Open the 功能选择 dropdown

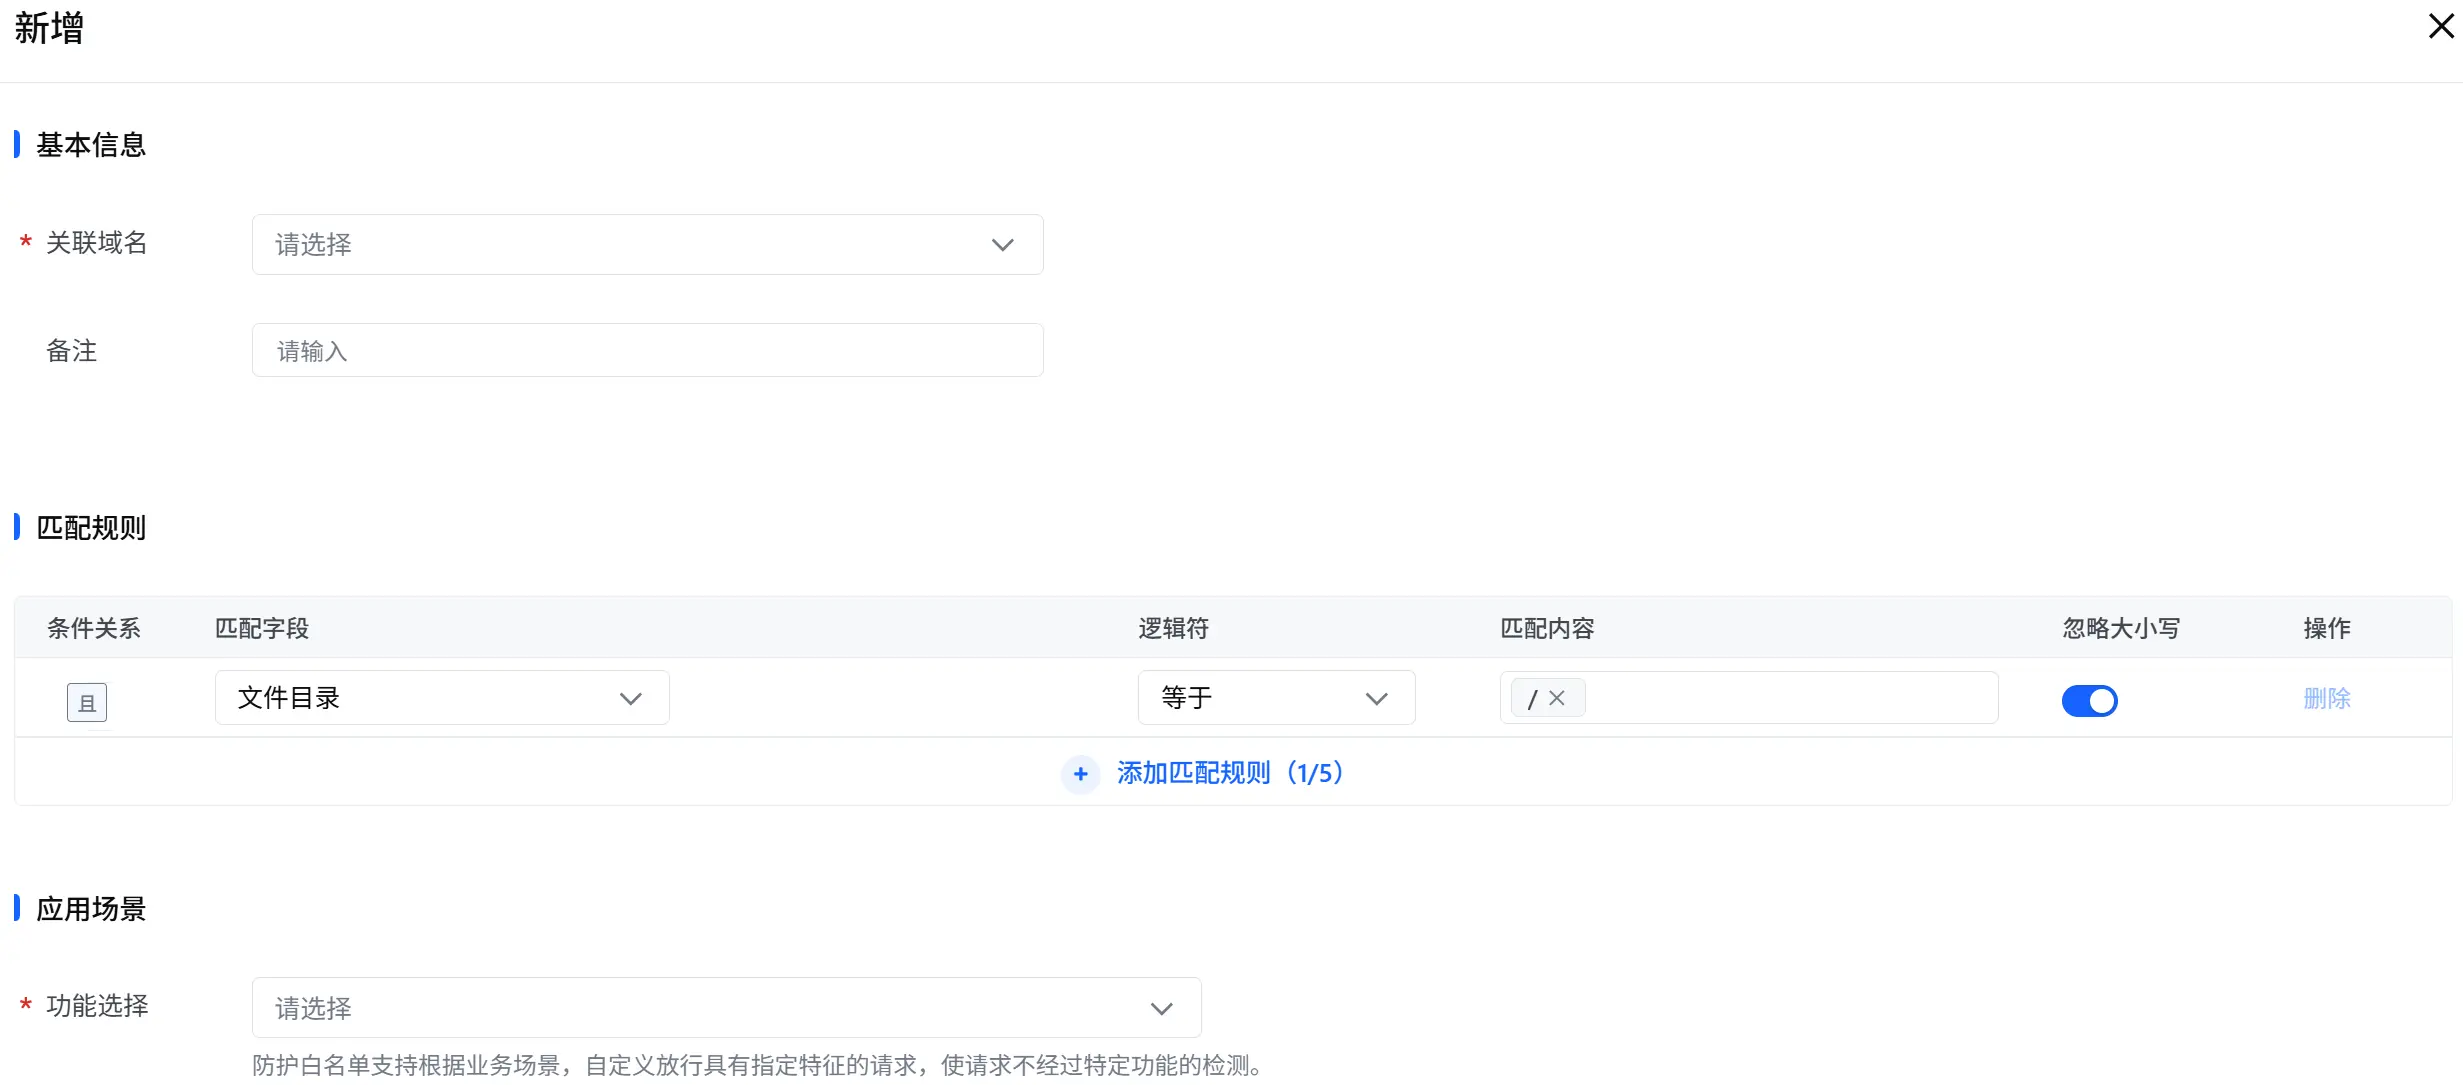(726, 1007)
